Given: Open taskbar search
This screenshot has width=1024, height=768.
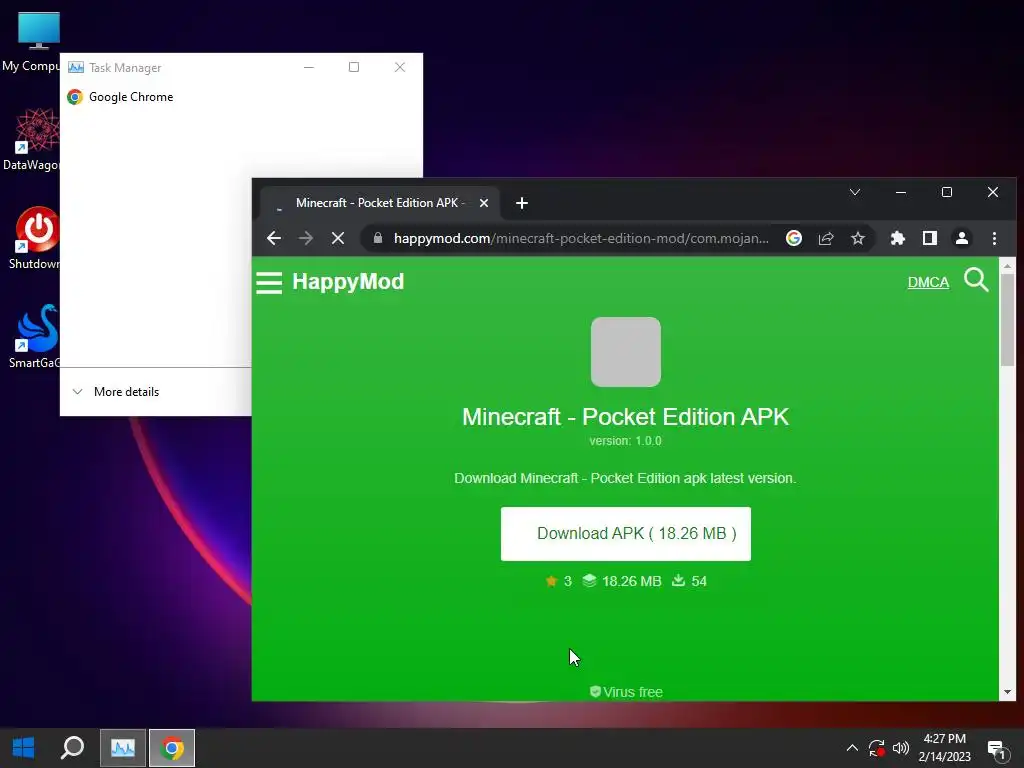Looking at the screenshot, I should 72,748.
